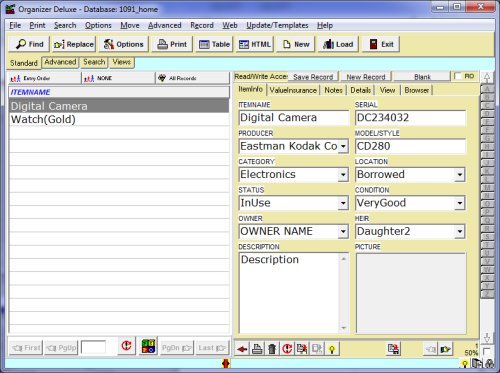Open the Move menu

pyautogui.click(x=130, y=25)
